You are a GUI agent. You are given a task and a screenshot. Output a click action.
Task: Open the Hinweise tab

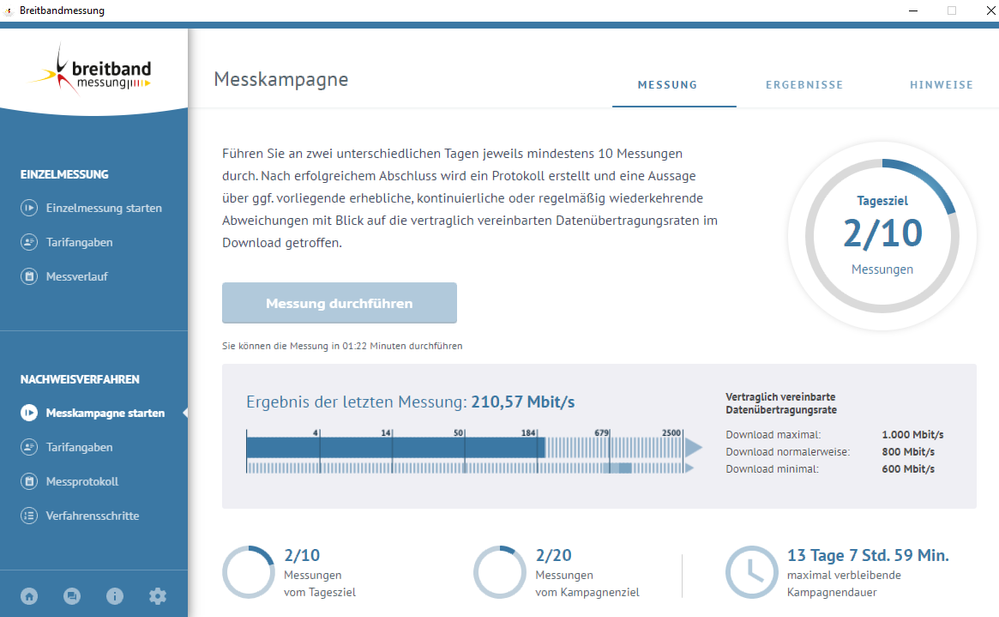click(941, 85)
